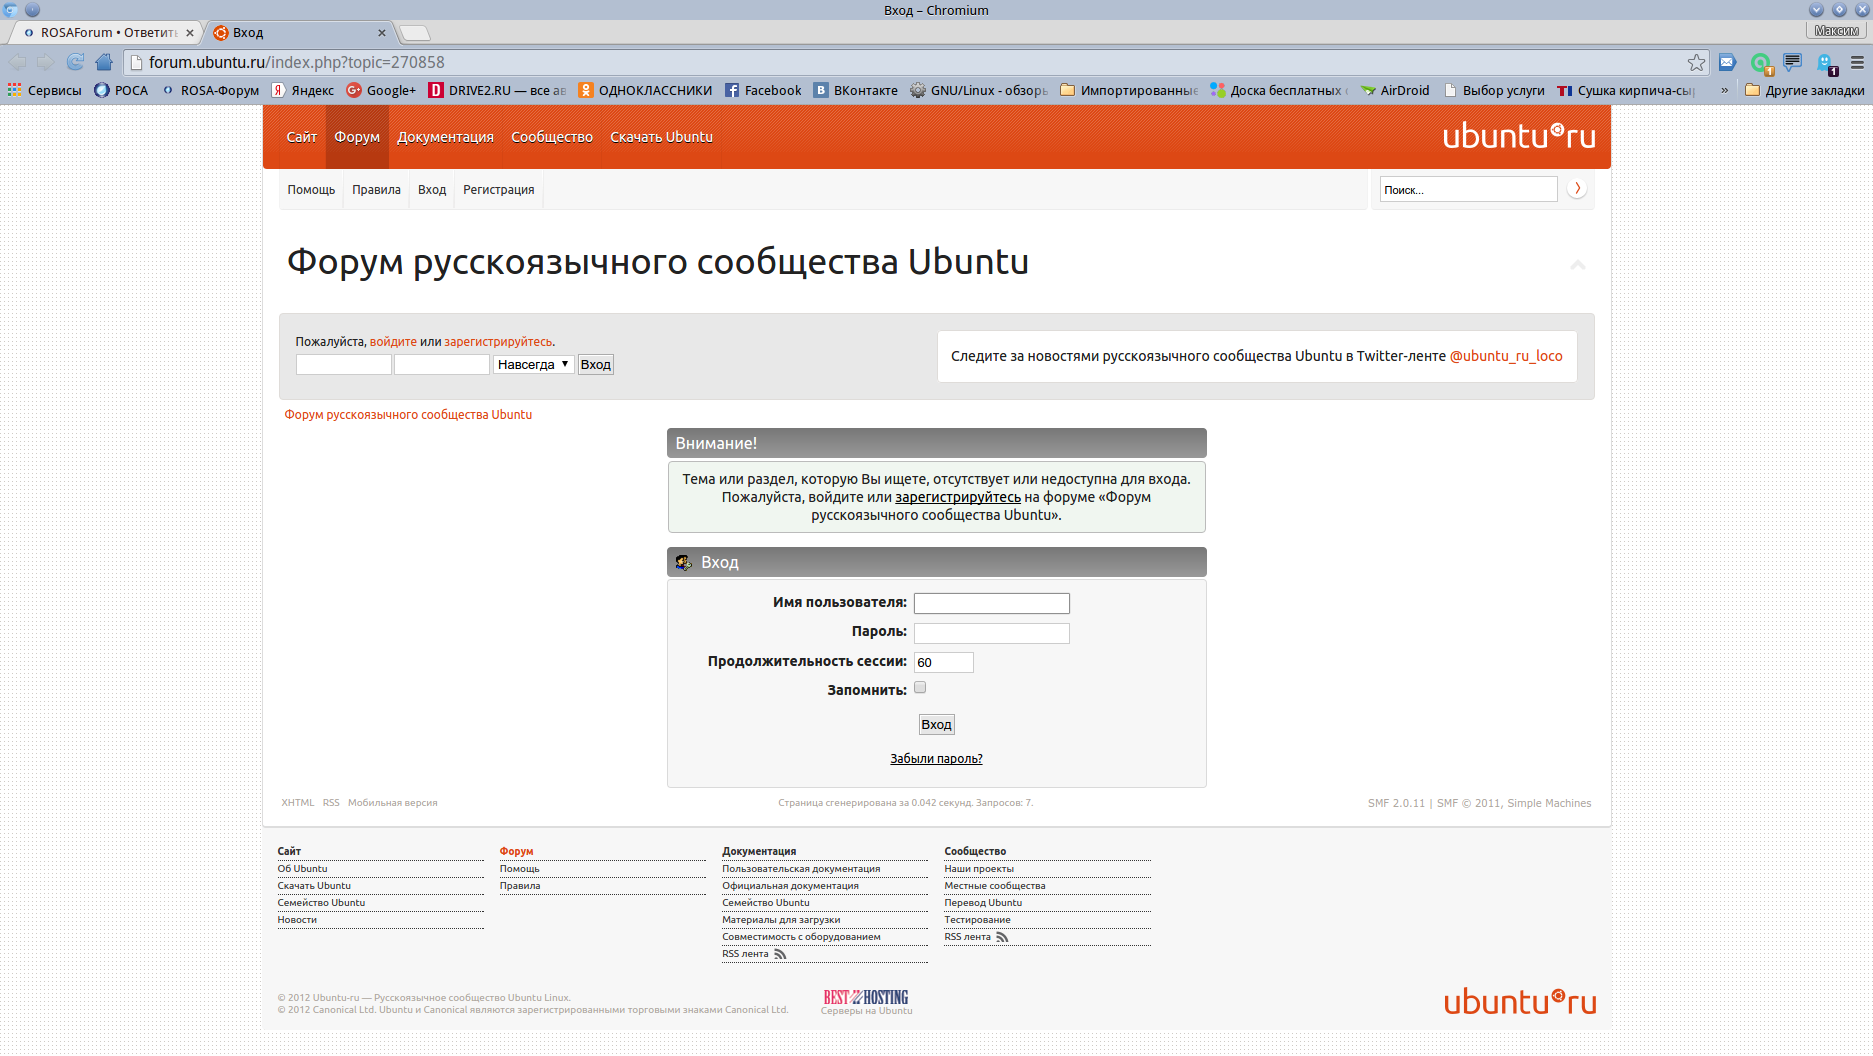
Task: Open the Официальная документация footer link
Action: coord(790,886)
